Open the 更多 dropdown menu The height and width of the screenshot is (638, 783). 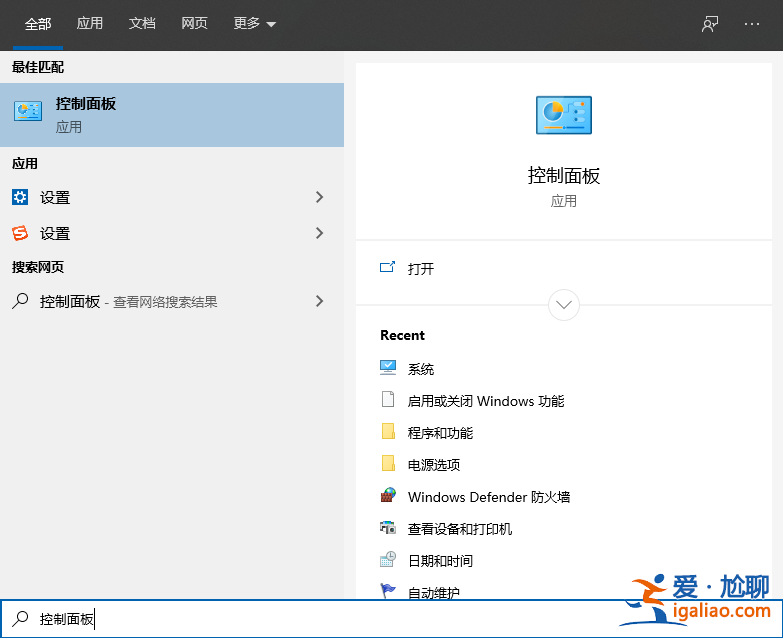click(255, 23)
